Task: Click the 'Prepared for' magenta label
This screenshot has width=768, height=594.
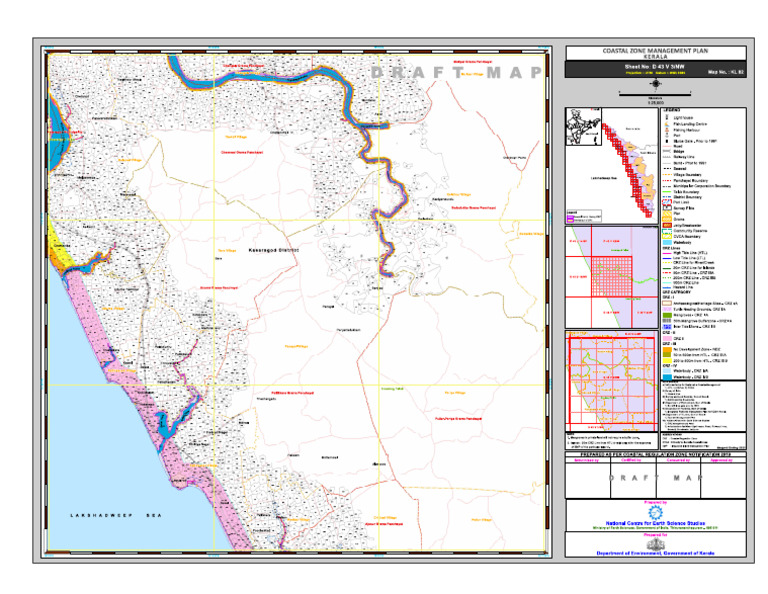Action: point(655,535)
